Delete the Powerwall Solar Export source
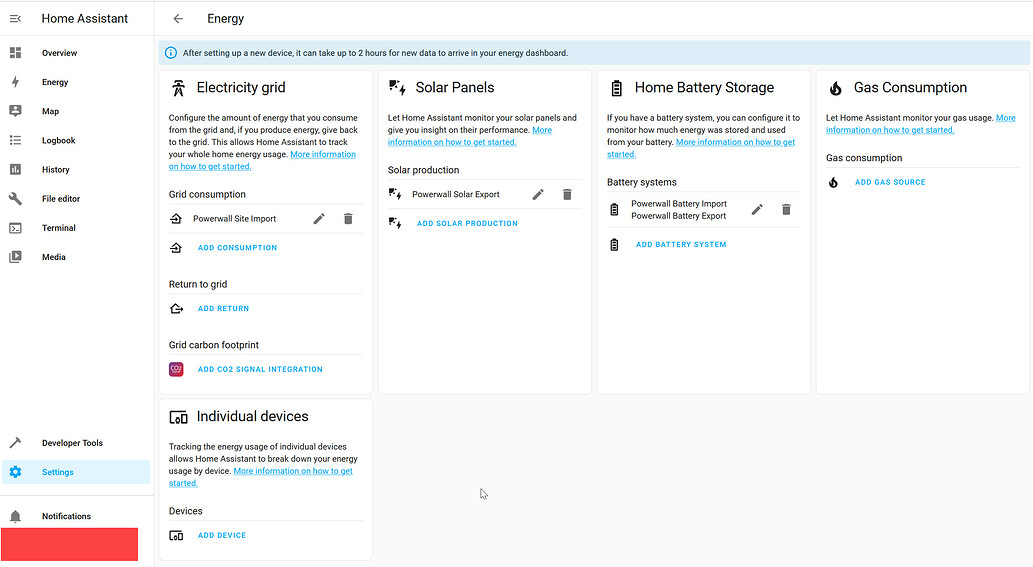This screenshot has height=567, width=1033. [x=567, y=194]
